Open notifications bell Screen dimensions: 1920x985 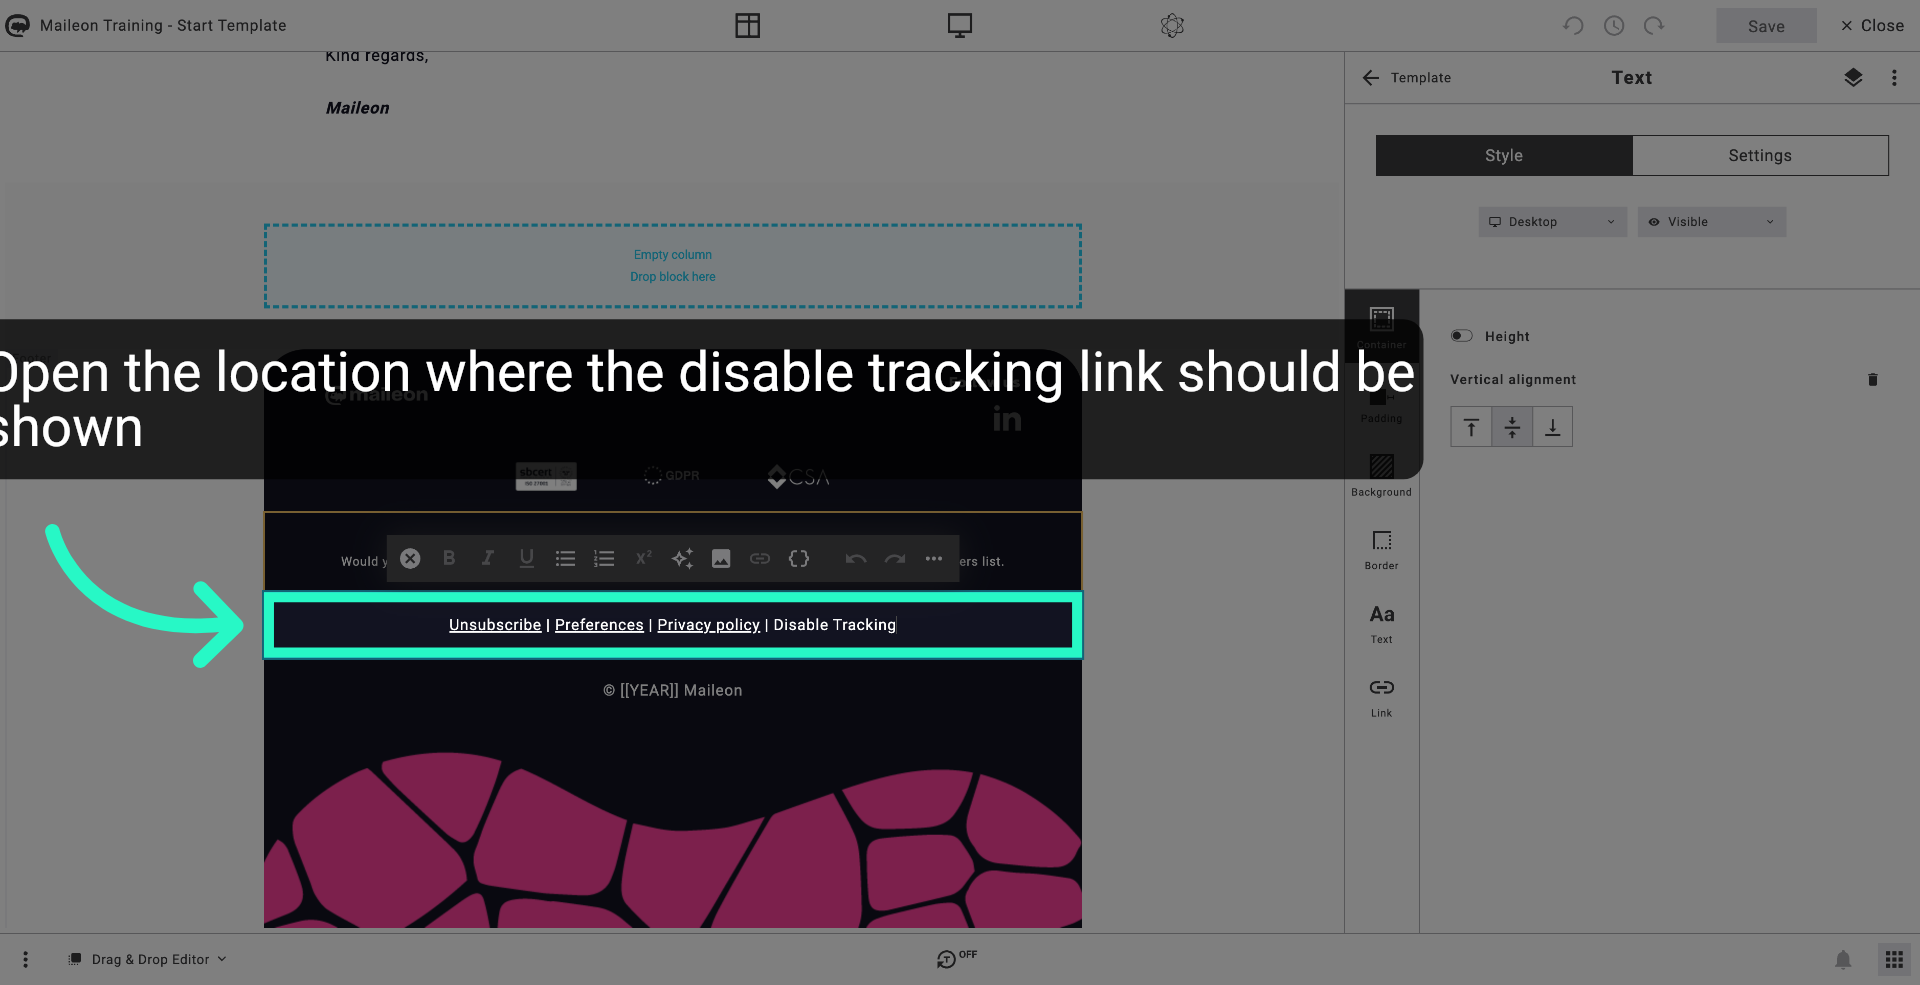coord(1843,960)
